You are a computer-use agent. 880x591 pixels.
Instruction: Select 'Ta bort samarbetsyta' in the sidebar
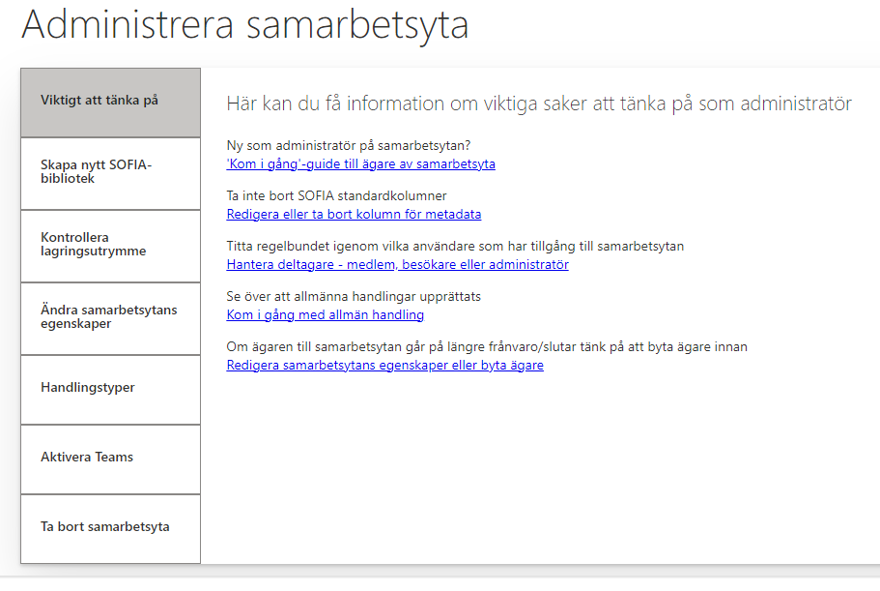point(110,529)
